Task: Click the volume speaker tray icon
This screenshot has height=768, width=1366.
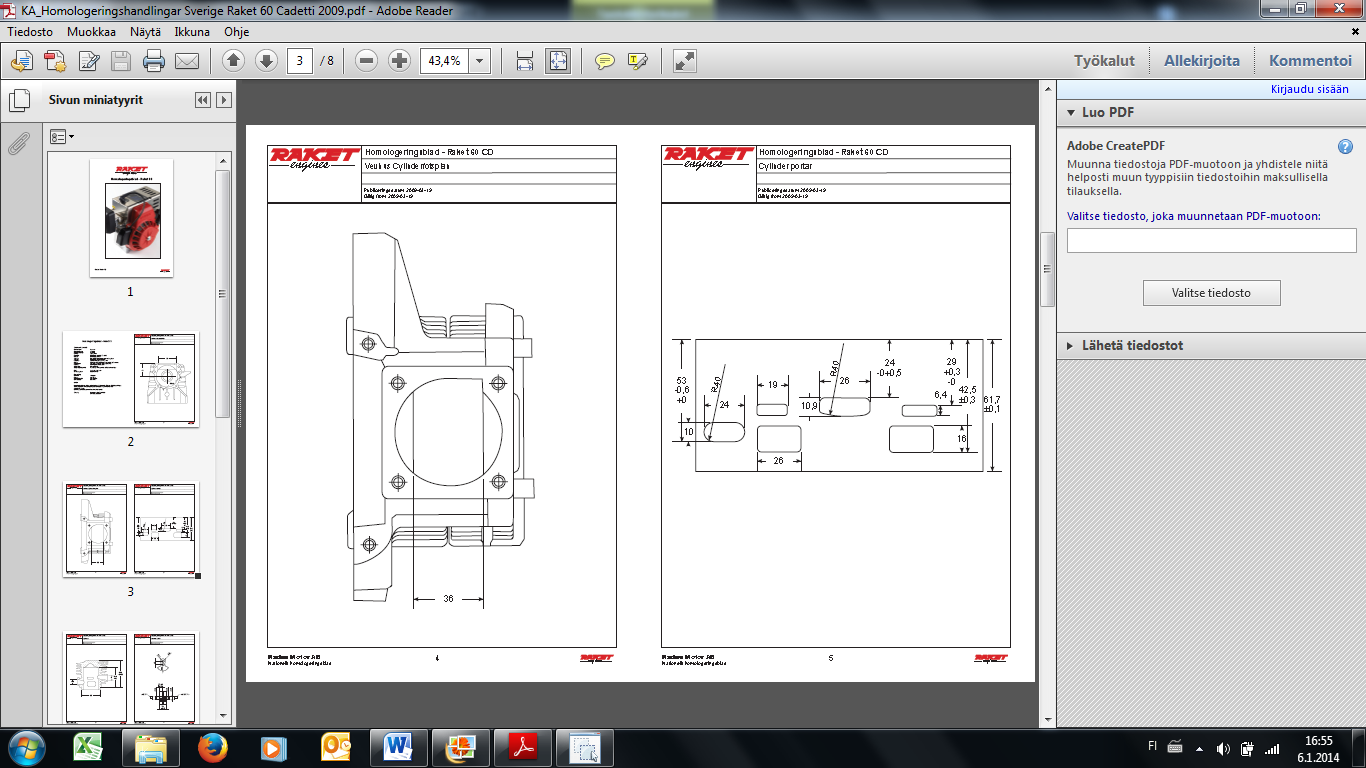Action: (x=1223, y=748)
